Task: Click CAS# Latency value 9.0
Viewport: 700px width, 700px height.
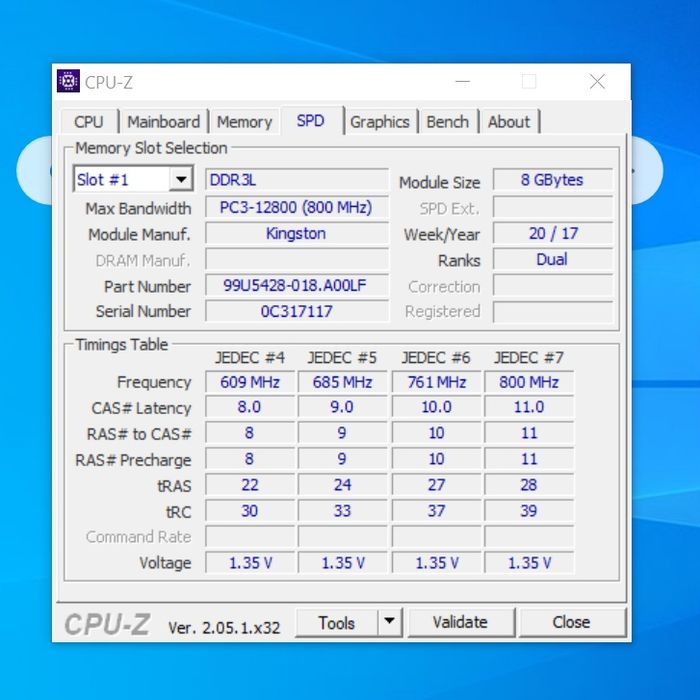Action: point(342,407)
